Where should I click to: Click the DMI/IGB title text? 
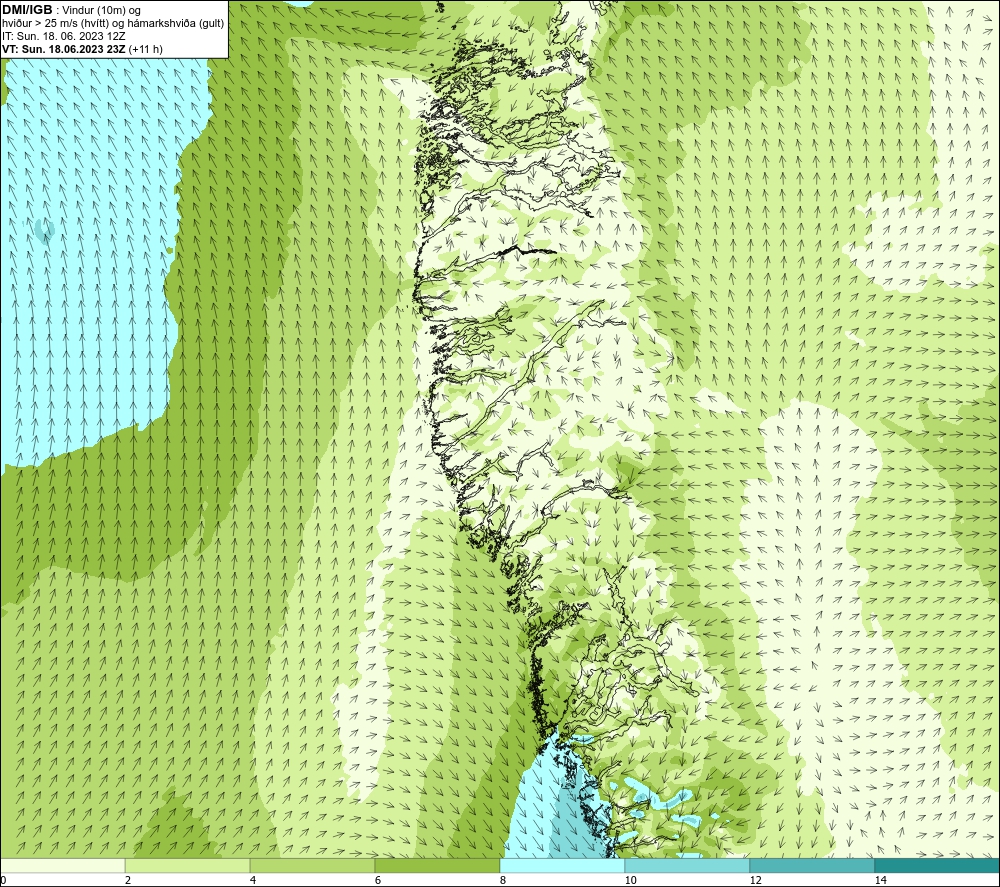coord(27,10)
